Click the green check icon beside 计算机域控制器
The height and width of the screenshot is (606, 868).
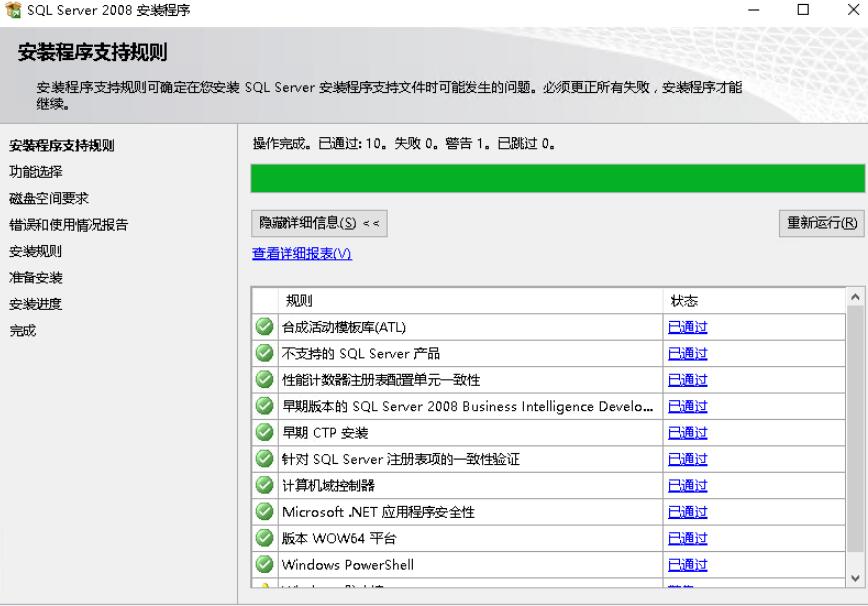coord(265,485)
